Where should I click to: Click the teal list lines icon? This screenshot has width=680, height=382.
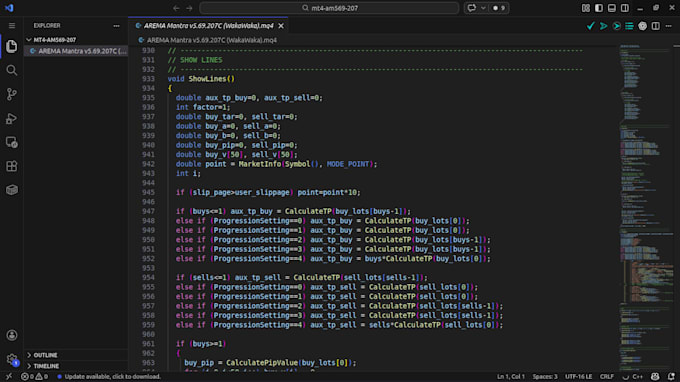(x=629, y=26)
